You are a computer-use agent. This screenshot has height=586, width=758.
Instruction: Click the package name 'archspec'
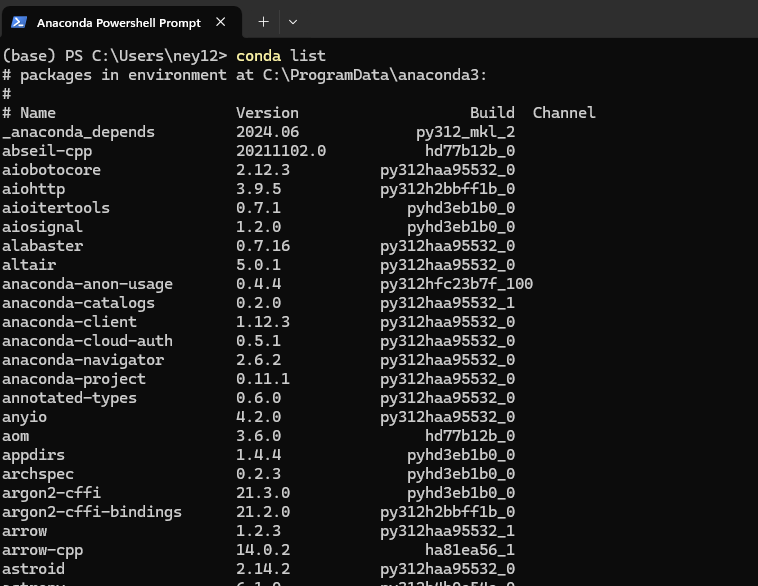pyautogui.click(x=38, y=474)
